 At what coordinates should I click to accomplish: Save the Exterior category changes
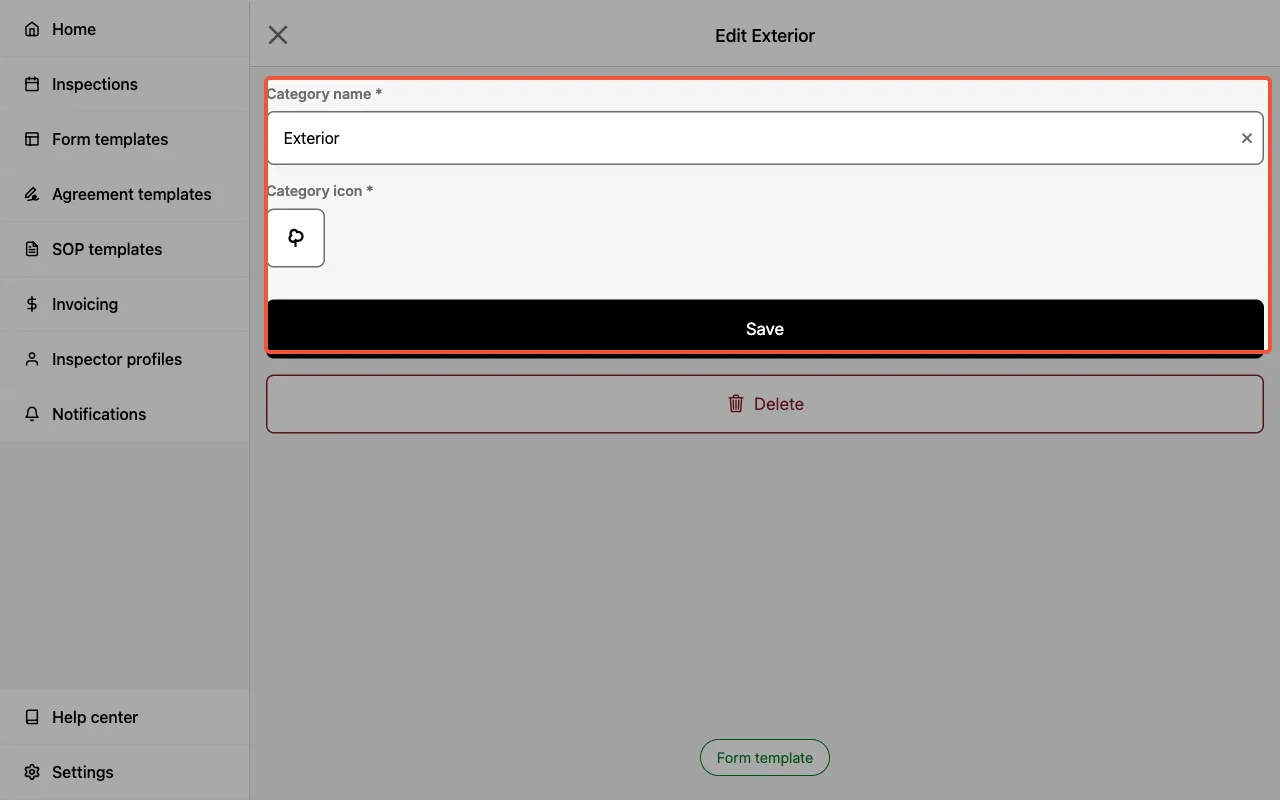[765, 328]
